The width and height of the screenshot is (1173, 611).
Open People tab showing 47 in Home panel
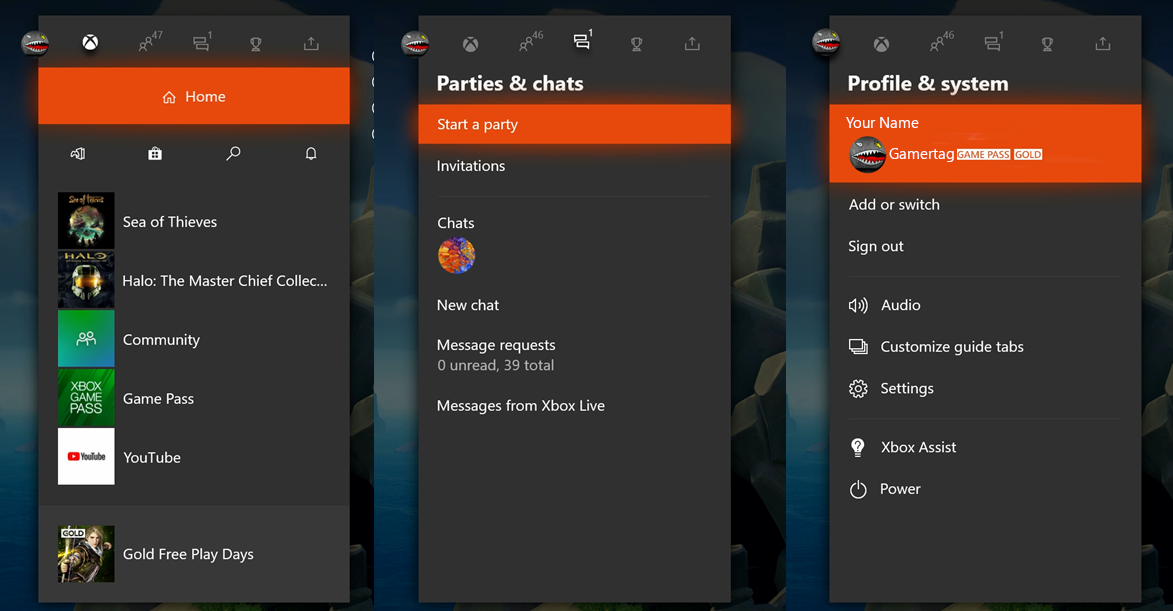150,42
